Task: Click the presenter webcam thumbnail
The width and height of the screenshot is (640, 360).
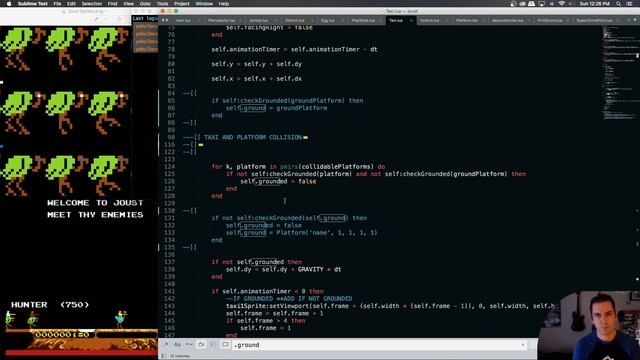Action: pyautogui.click(x=589, y=326)
